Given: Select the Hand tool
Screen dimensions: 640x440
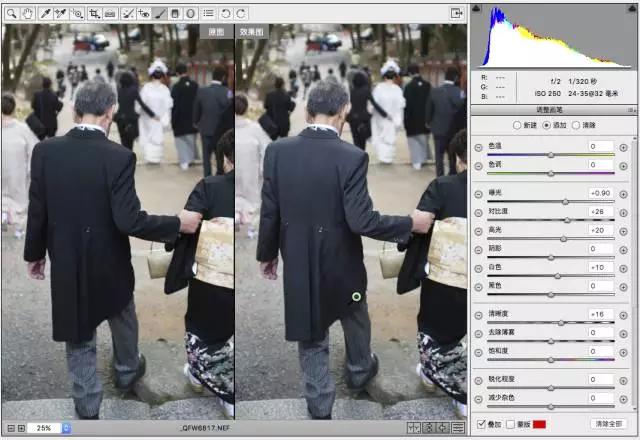Looking at the screenshot, I should (x=28, y=14).
